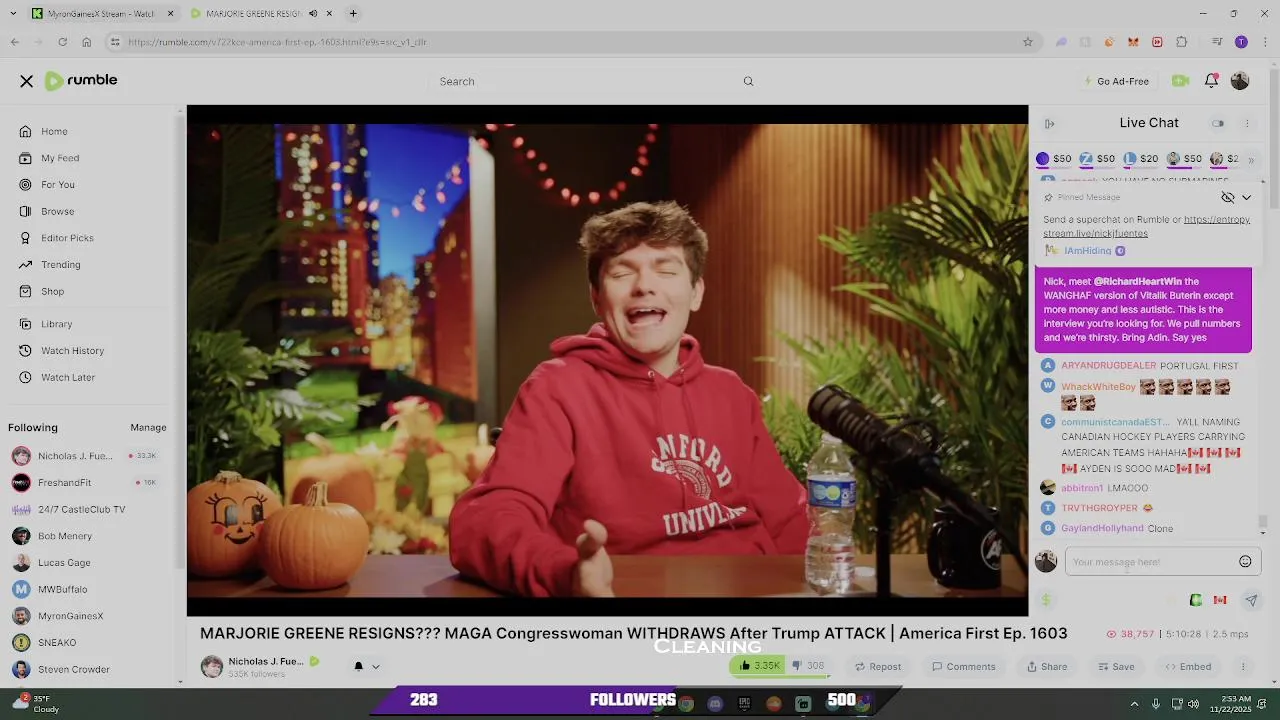Image resolution: width=1280 pixels, height=720 pixels.
Task: Click the Share button
Action: tap(1047, 666)
